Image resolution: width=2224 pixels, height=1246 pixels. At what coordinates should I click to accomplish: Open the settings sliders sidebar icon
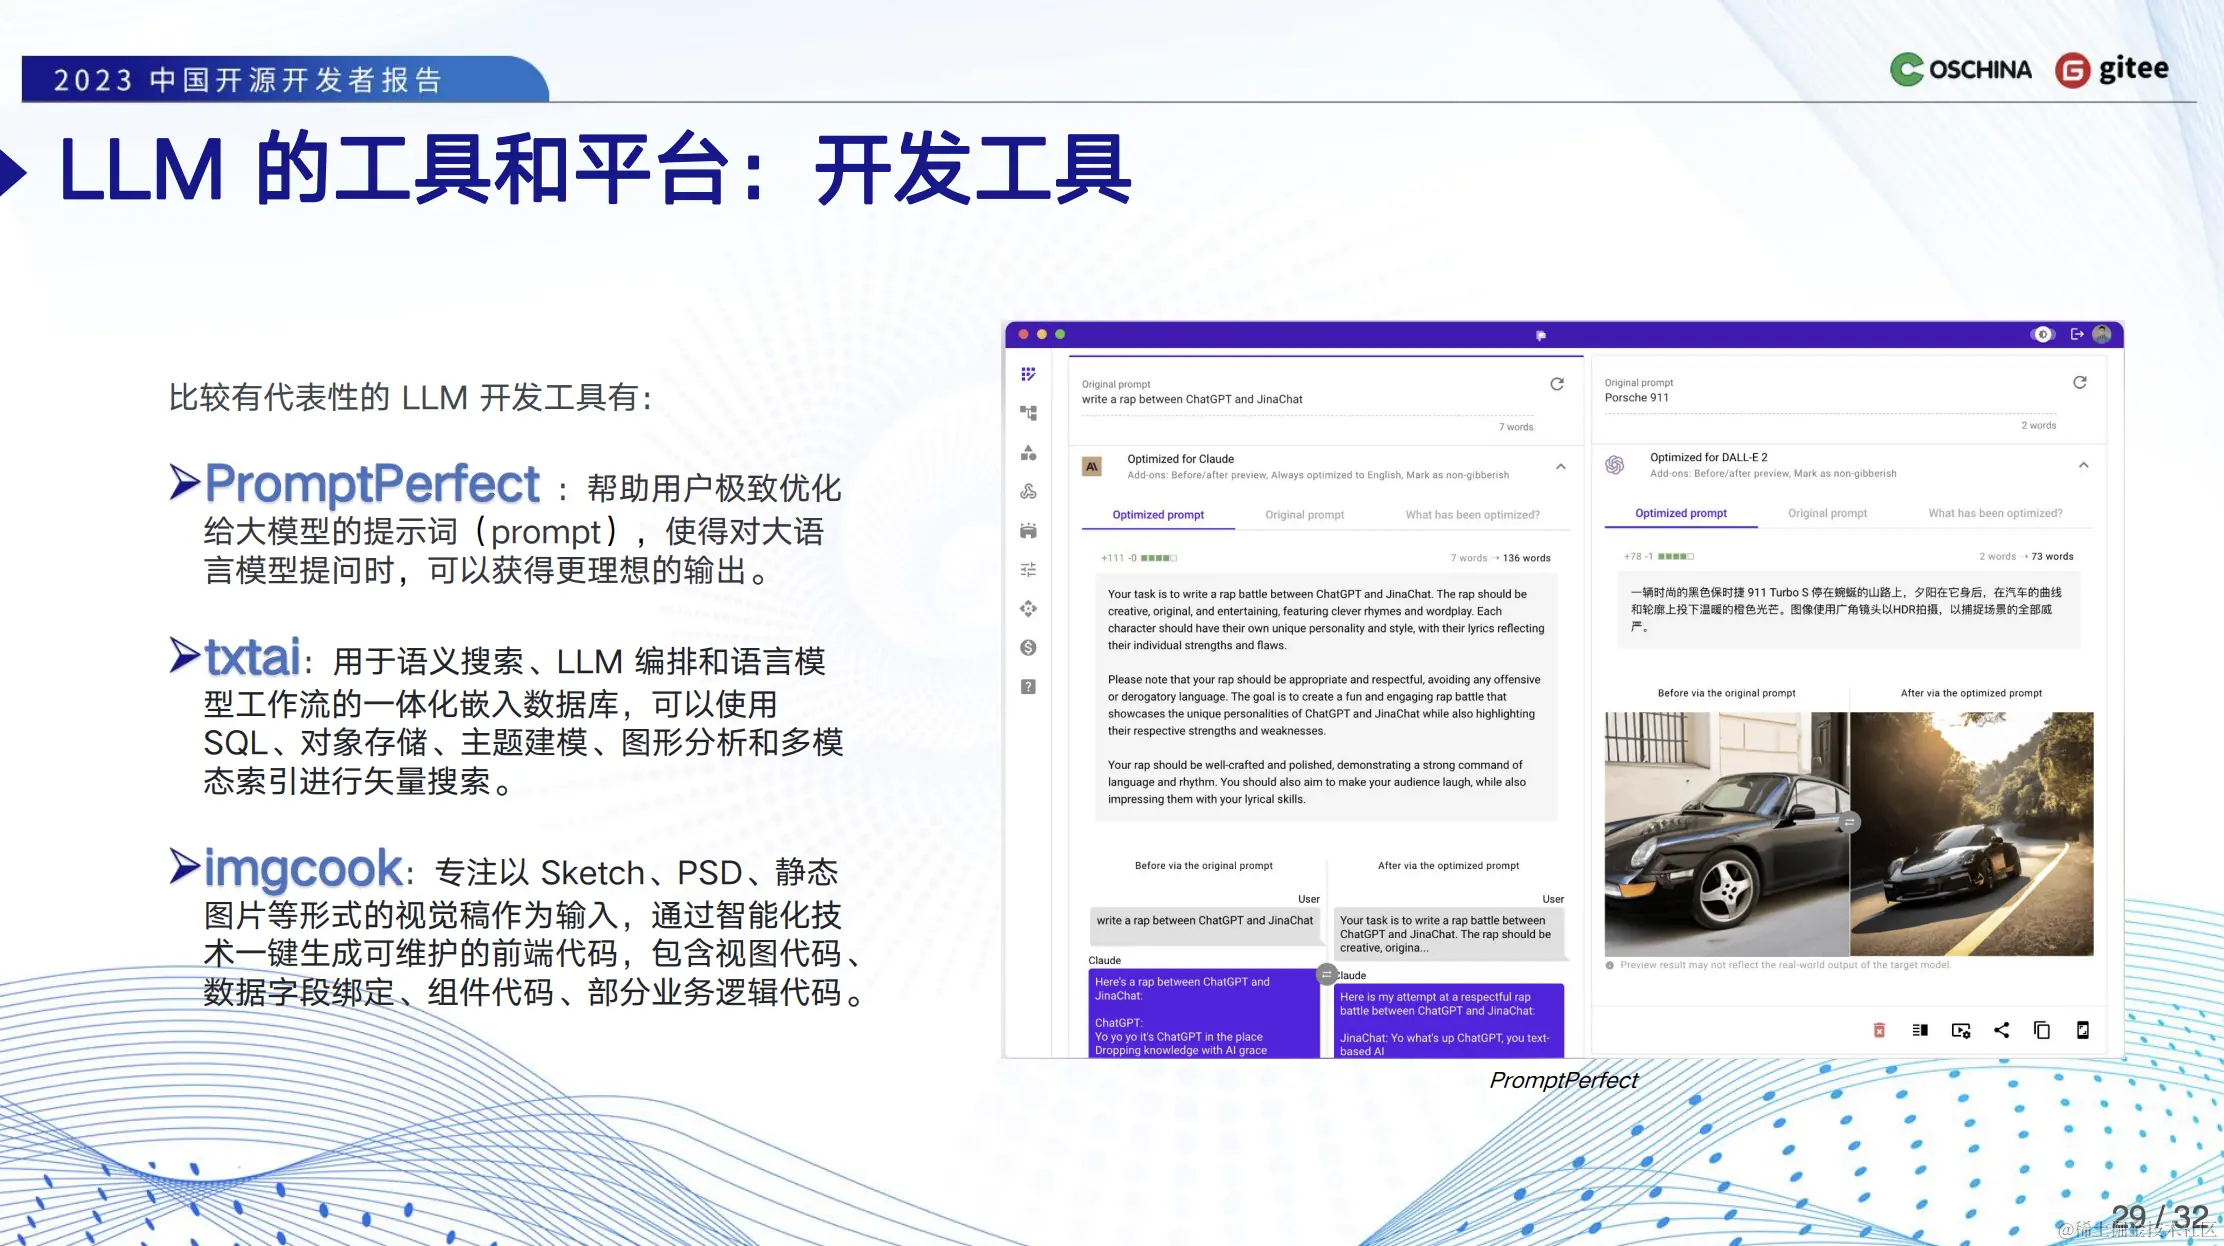pos(1028,570)
